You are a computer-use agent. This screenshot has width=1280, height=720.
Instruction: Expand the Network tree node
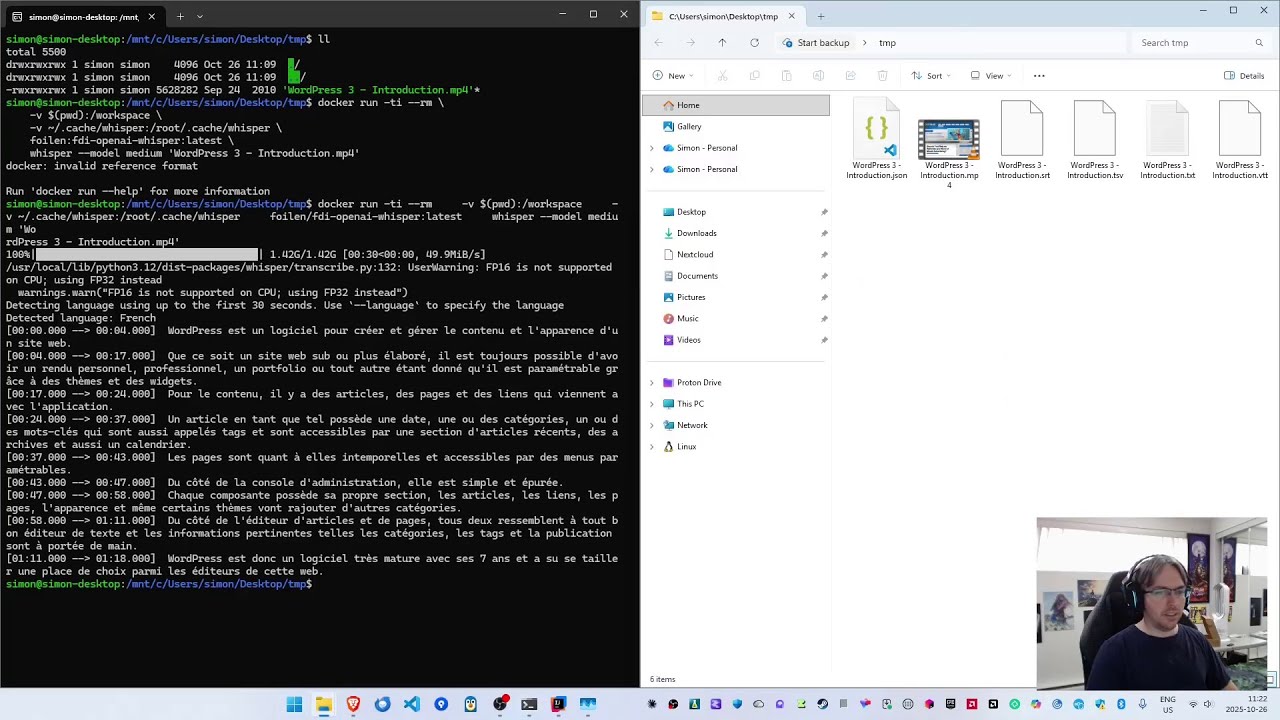[x=652, y=425]
